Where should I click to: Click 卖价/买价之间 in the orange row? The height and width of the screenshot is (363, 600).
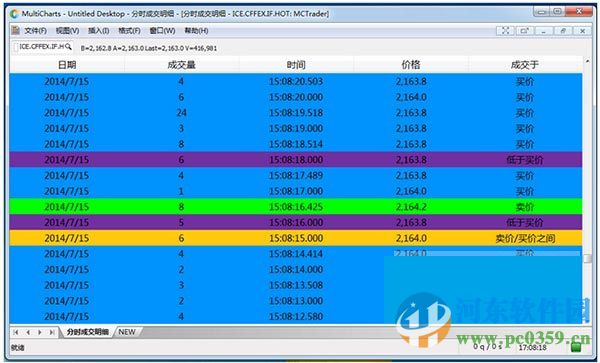[x=525, y=239]
